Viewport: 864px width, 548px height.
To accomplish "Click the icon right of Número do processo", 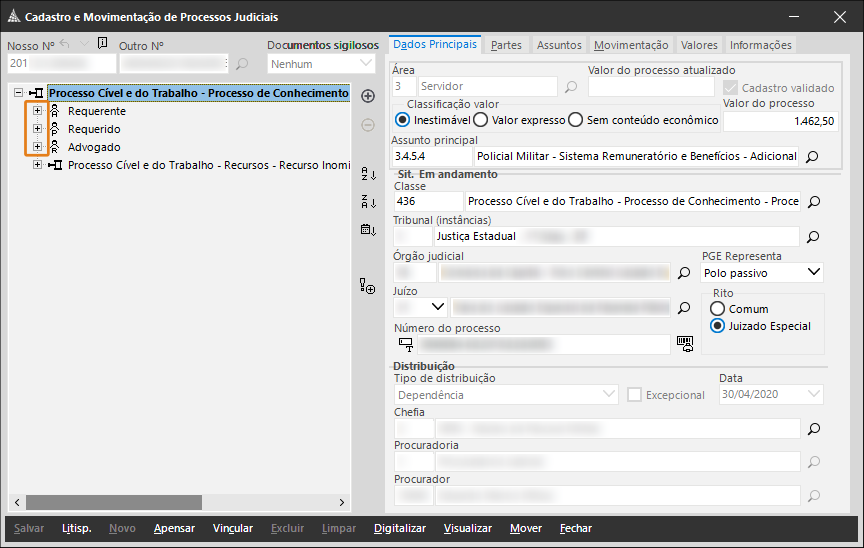I will tap(685, 344).
